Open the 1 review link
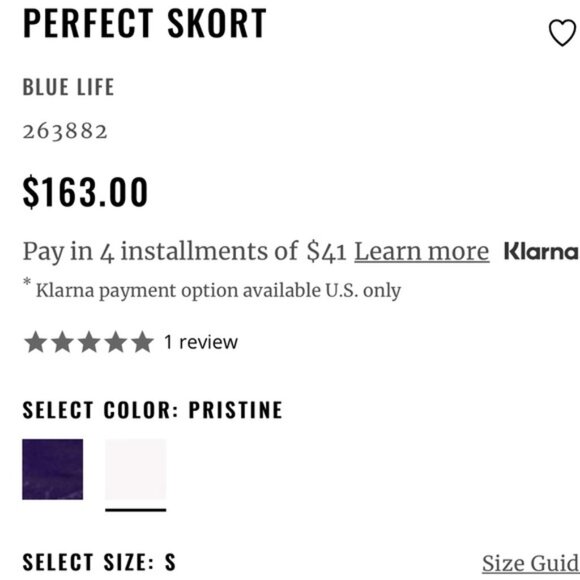The image size is (580, 580). pyautogui.click(x=201, y=342)
